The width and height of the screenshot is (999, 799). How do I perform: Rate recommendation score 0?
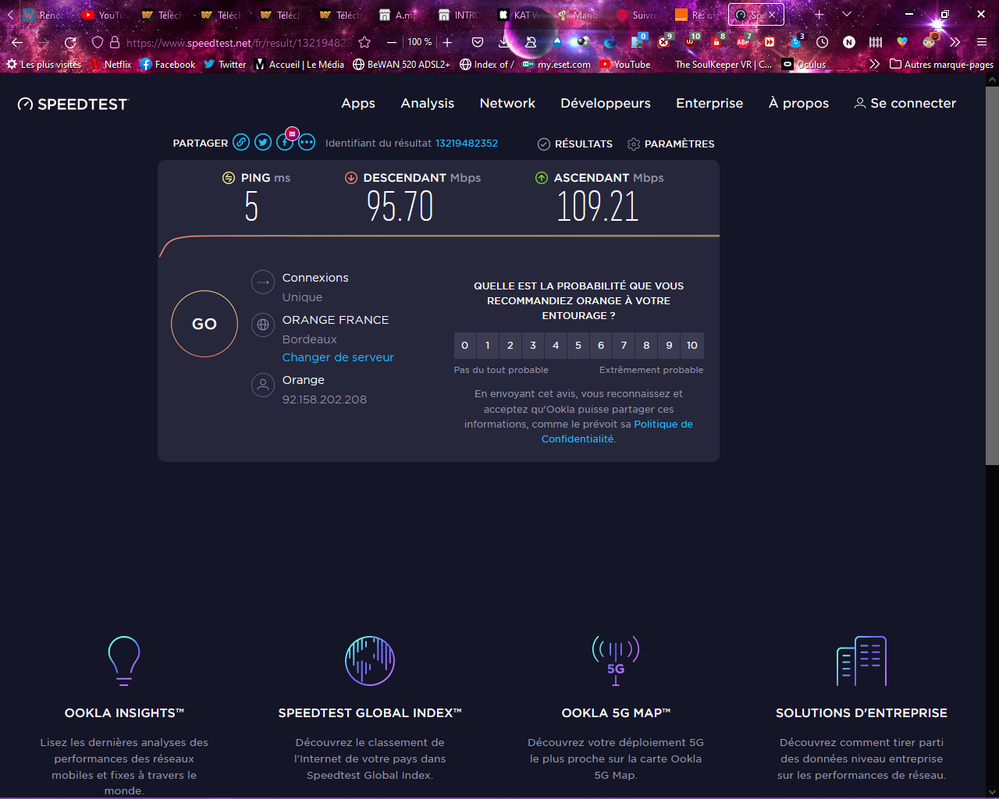point(465,345)
